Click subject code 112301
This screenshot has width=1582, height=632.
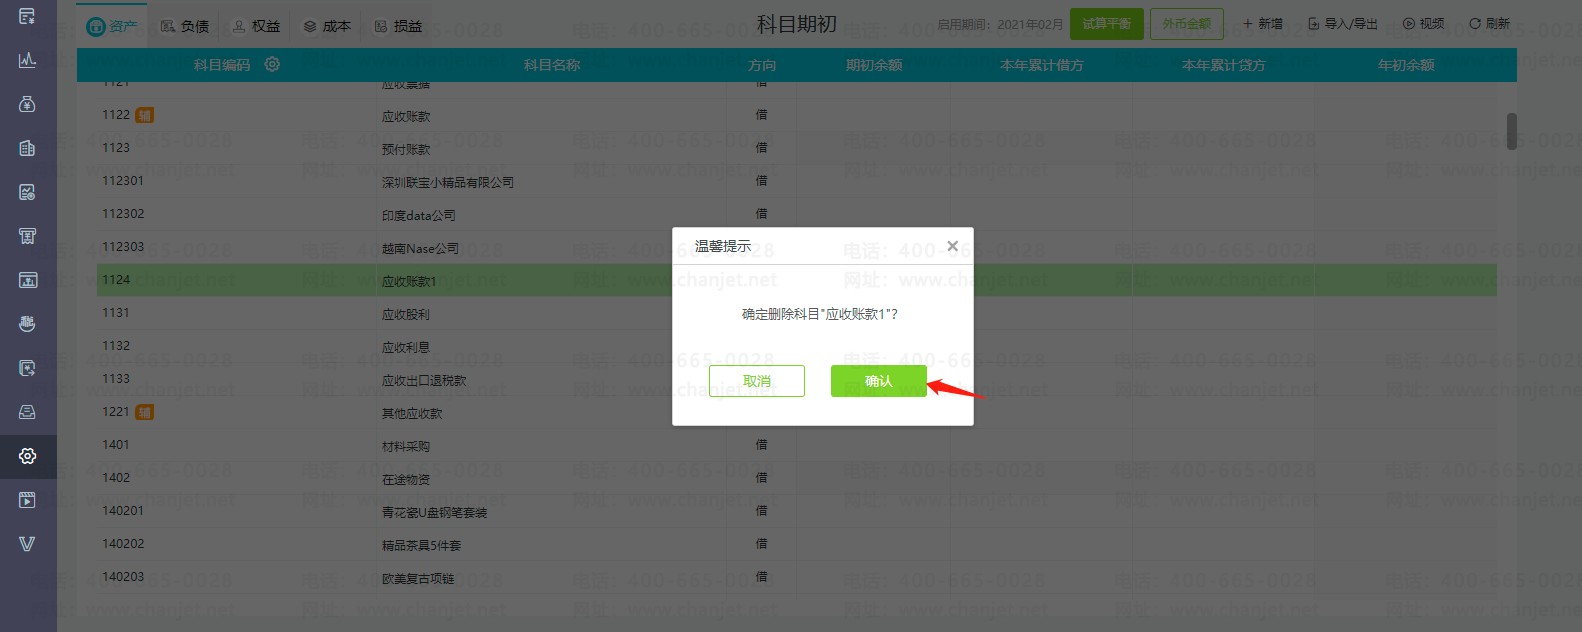pos(123,181)
